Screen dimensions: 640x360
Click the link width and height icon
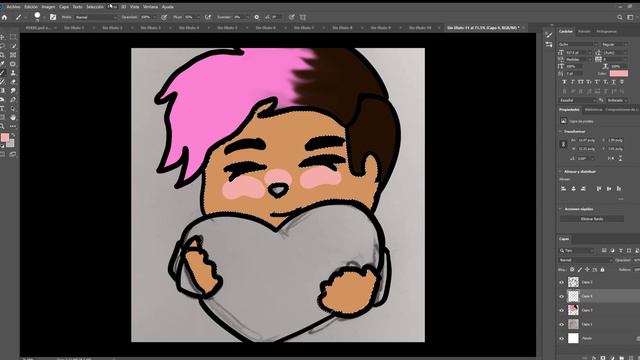pos(563,144)
